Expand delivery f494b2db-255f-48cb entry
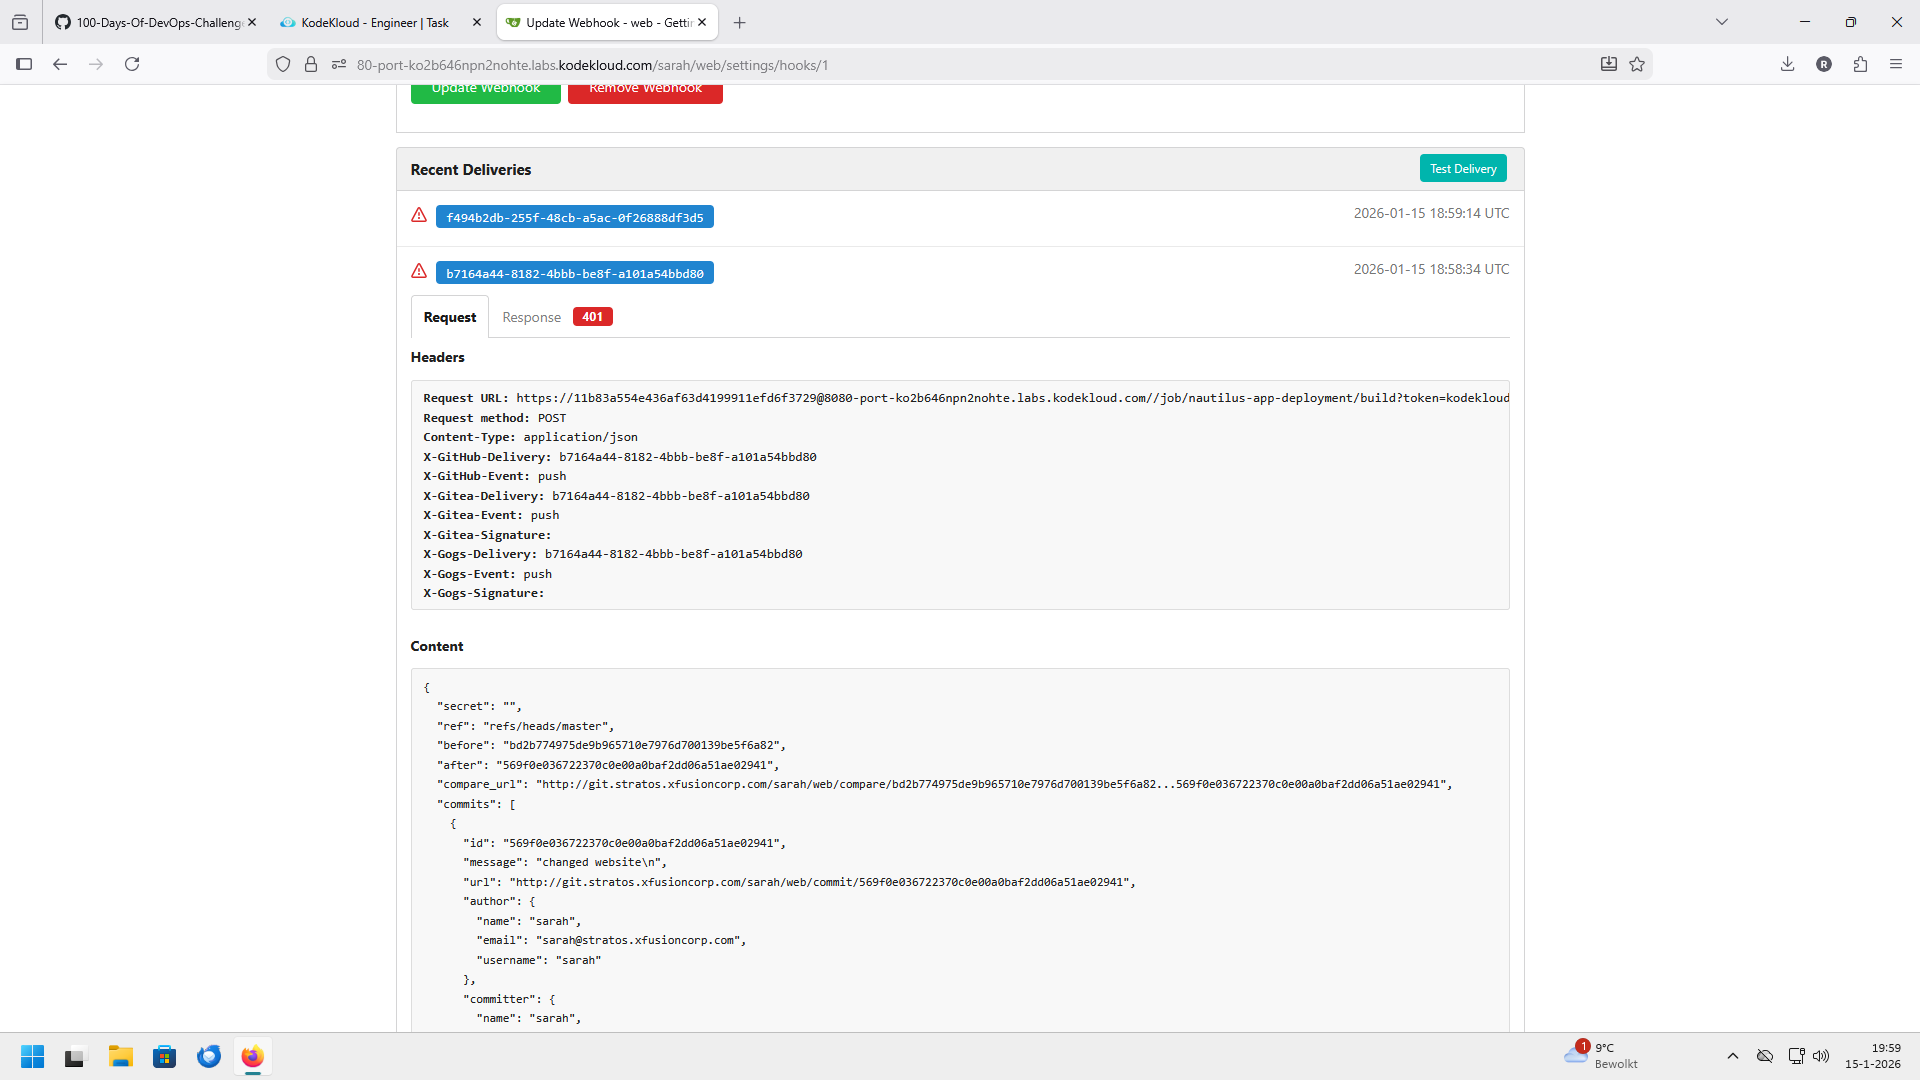The height and width of the screenshot is (1080, 1920). 574,217
